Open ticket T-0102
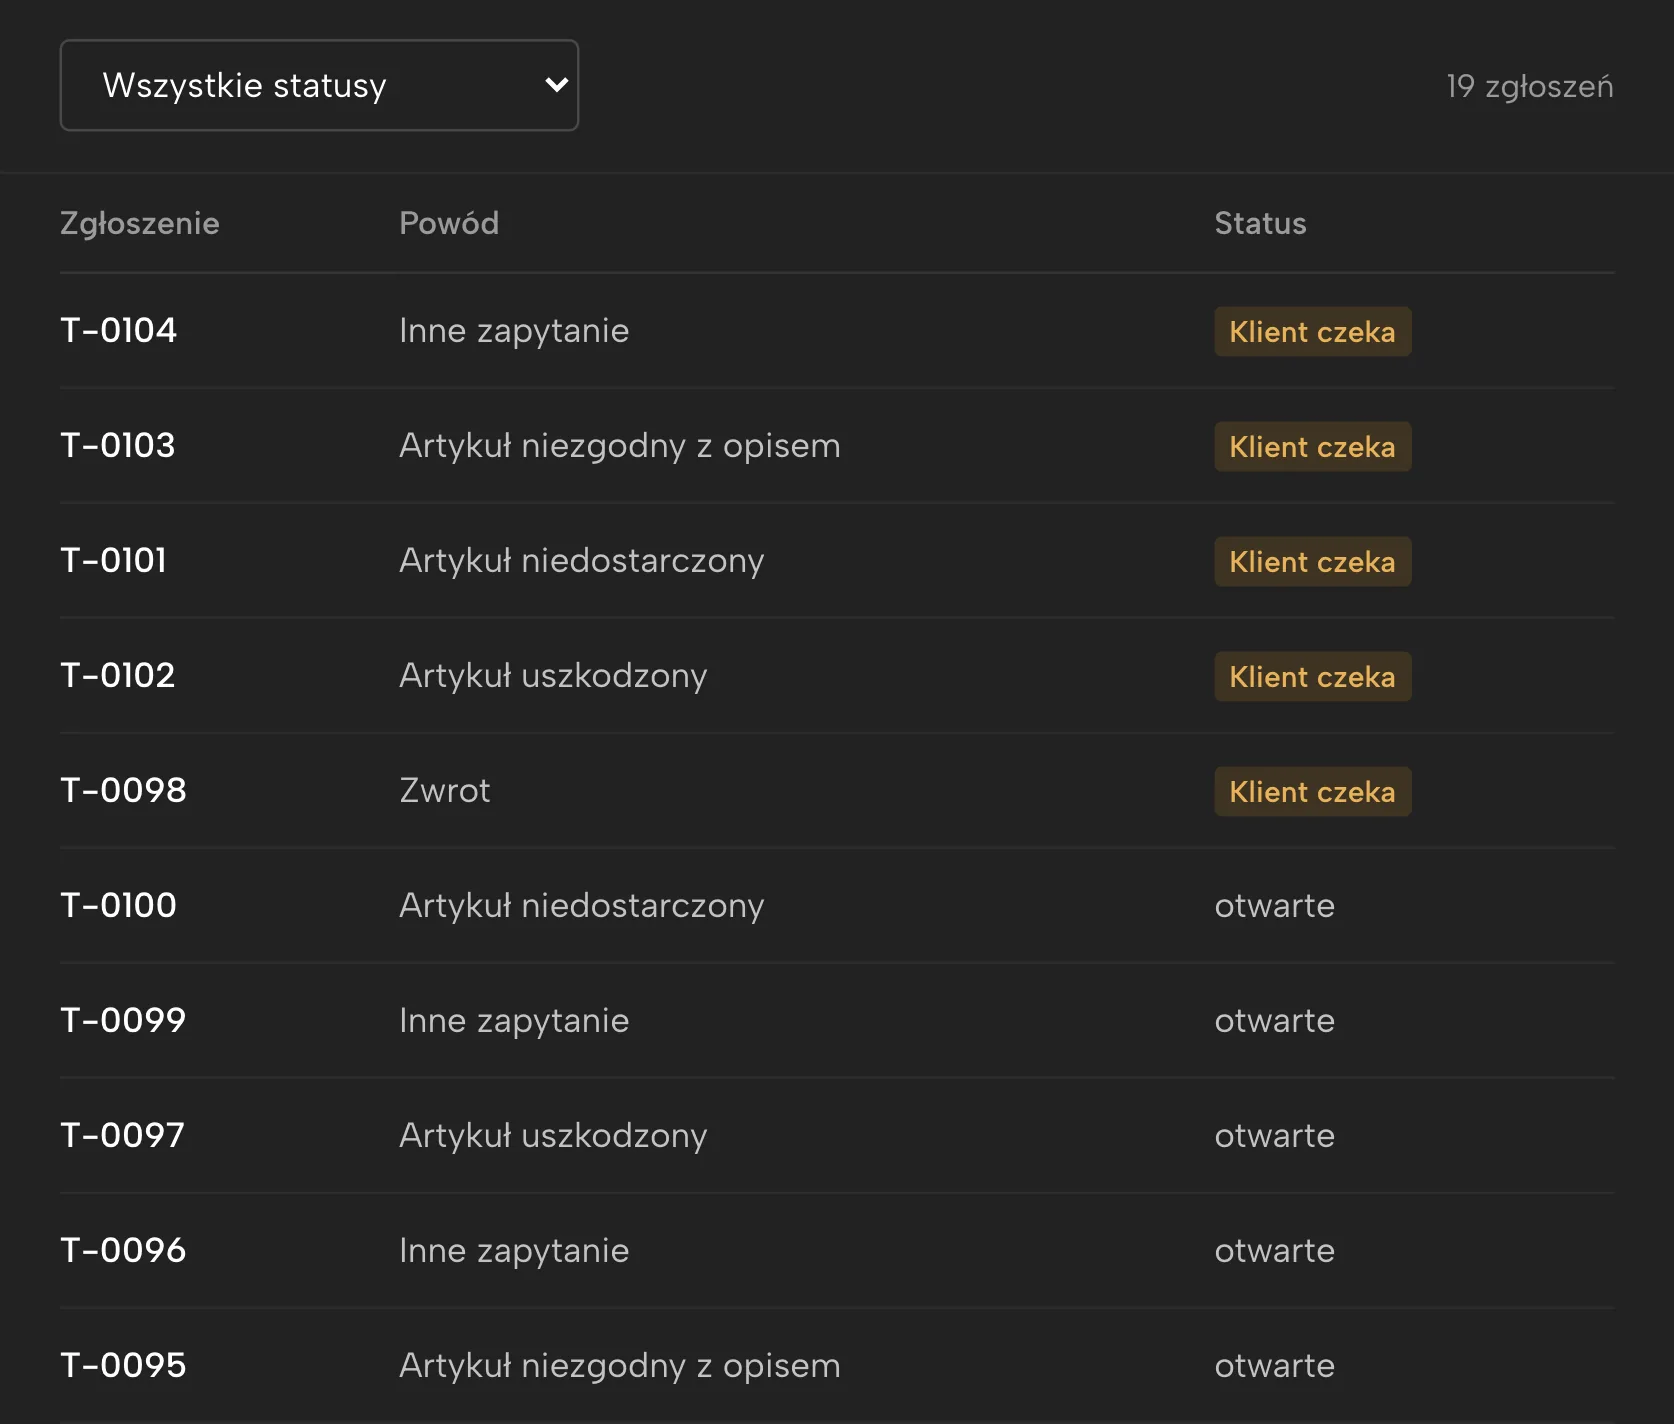The height and width of the screenshot is (1424, 1674). point(118,675)
